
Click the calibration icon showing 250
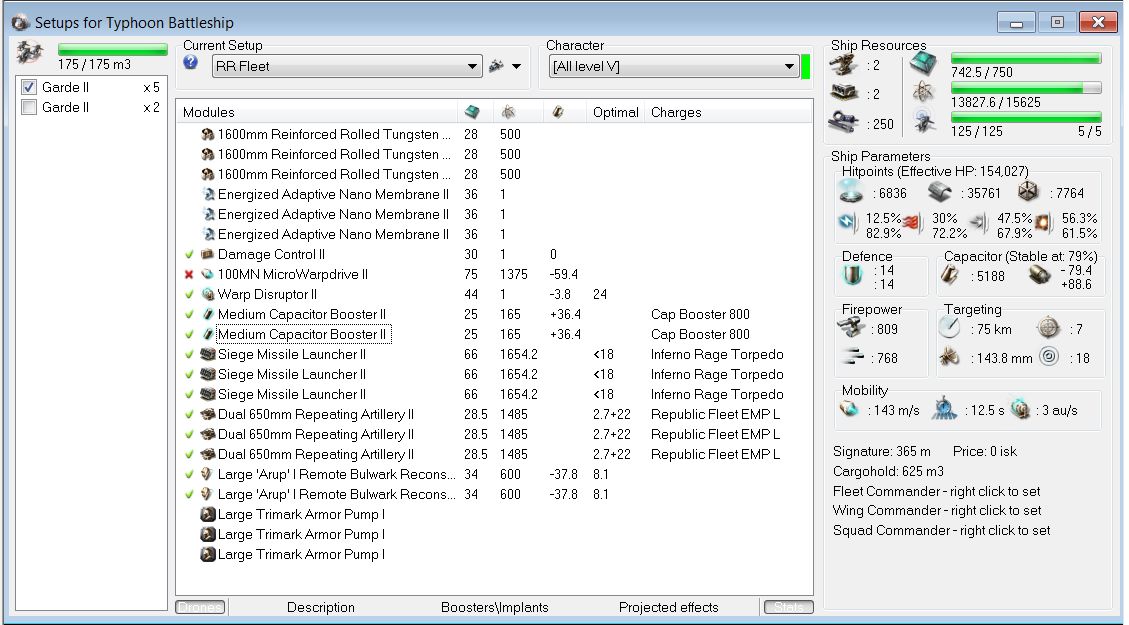(842, 122)
